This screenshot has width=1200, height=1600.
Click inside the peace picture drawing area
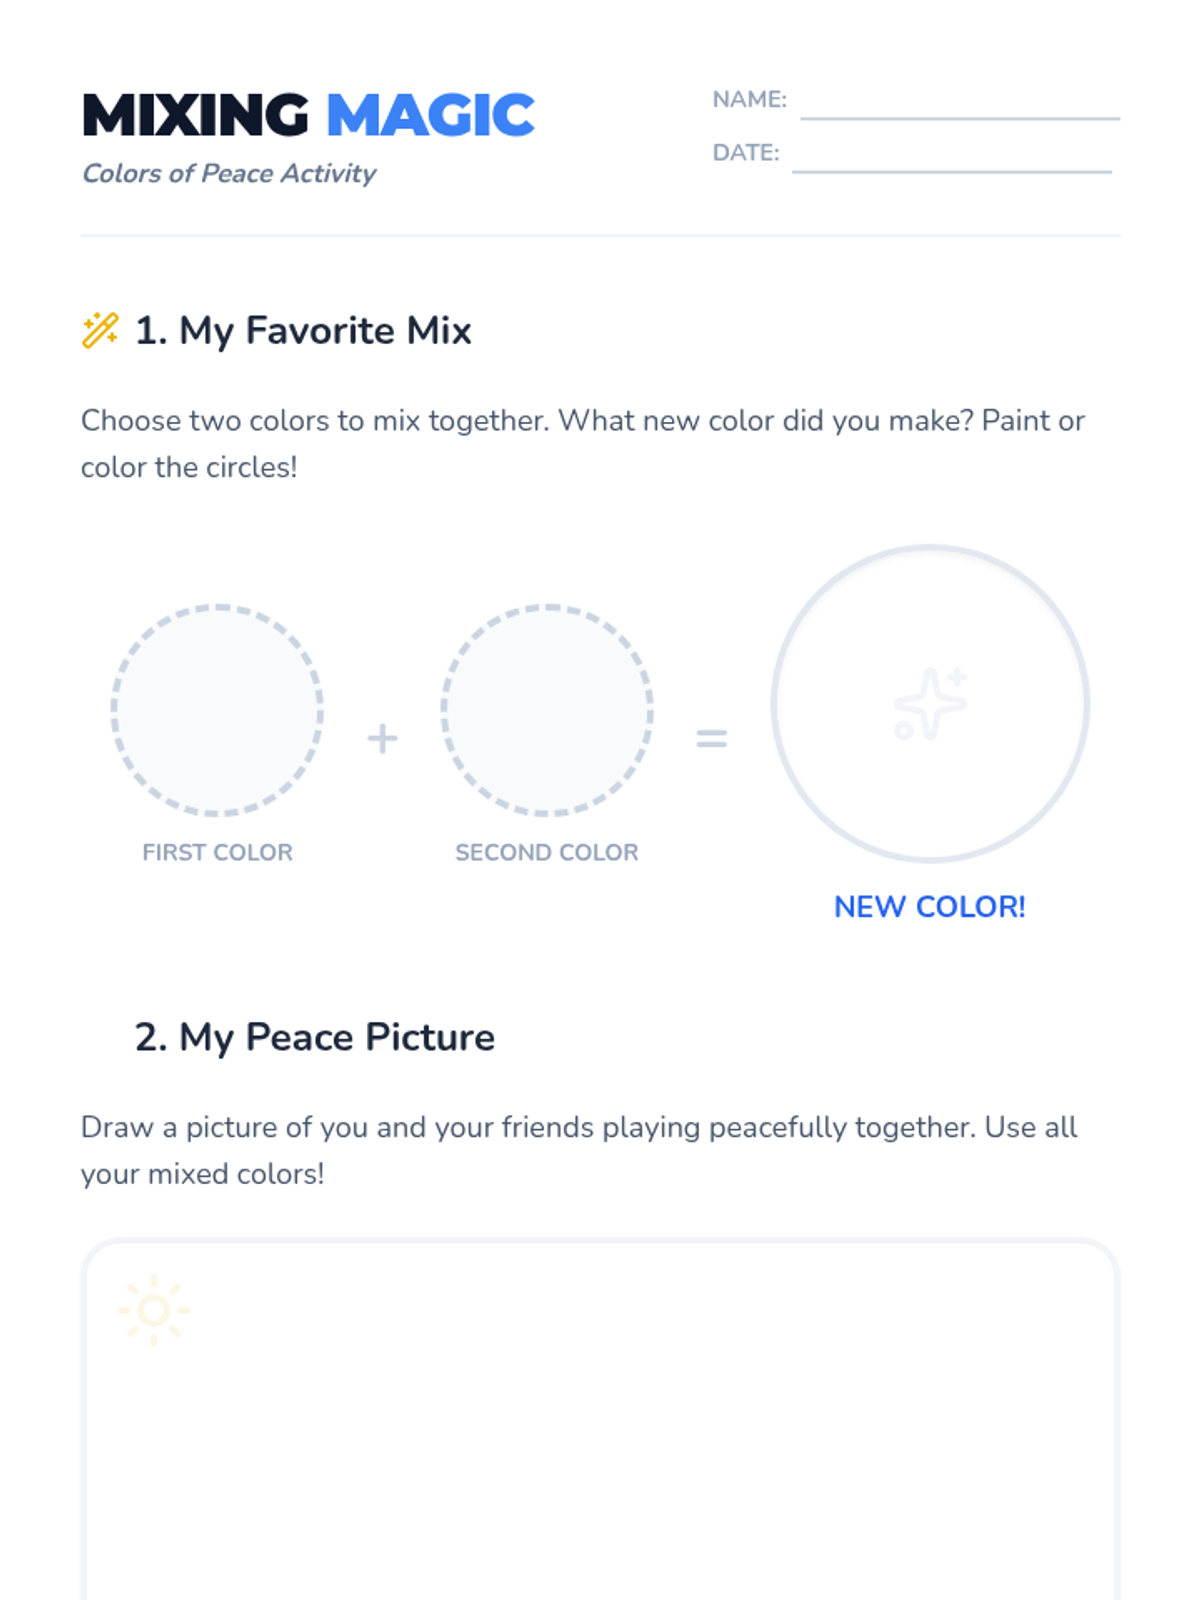pos(600,1420)
